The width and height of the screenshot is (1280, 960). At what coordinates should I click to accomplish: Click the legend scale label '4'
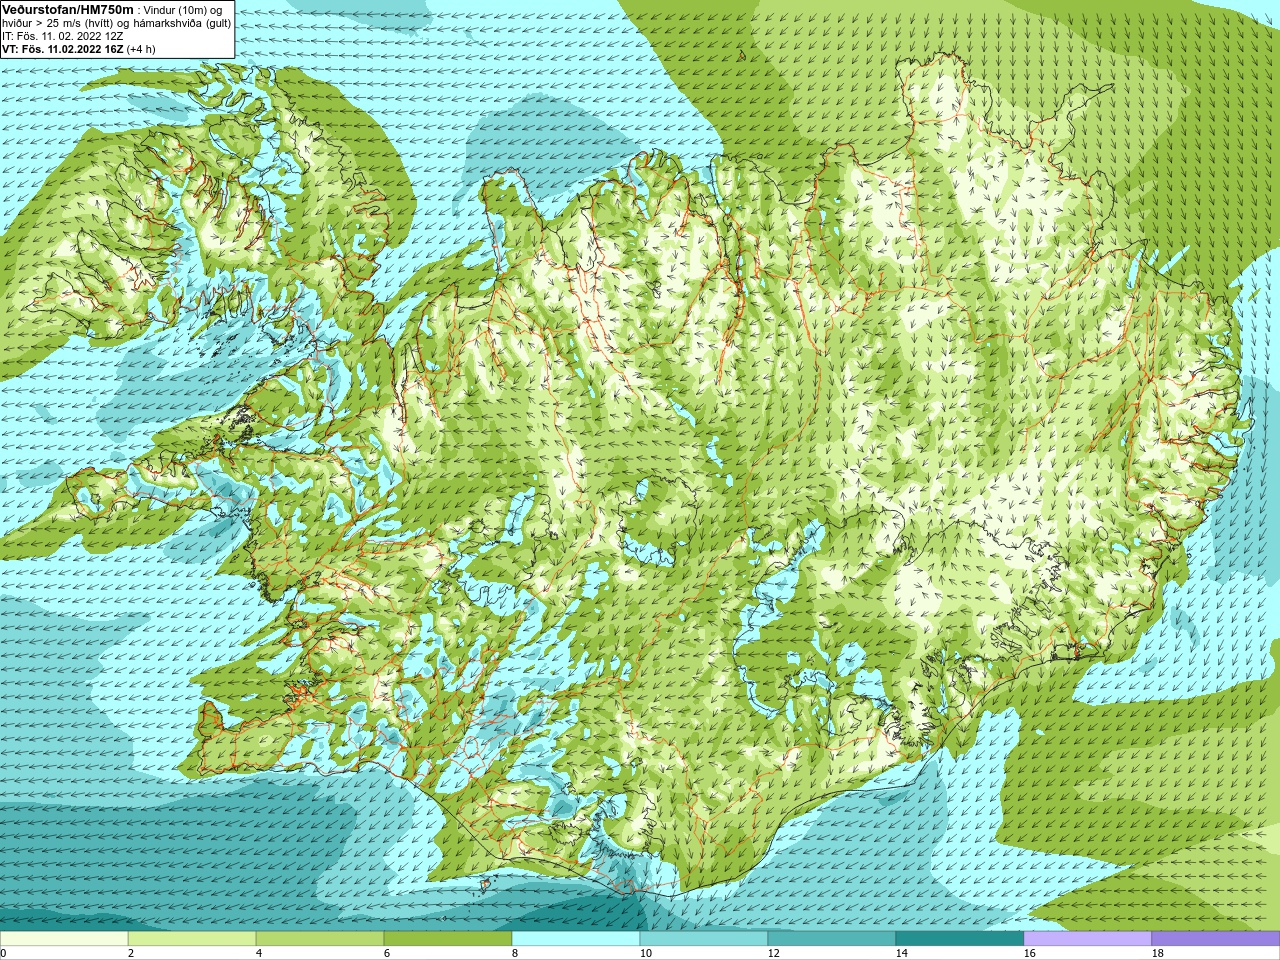(x=259, y=953)
